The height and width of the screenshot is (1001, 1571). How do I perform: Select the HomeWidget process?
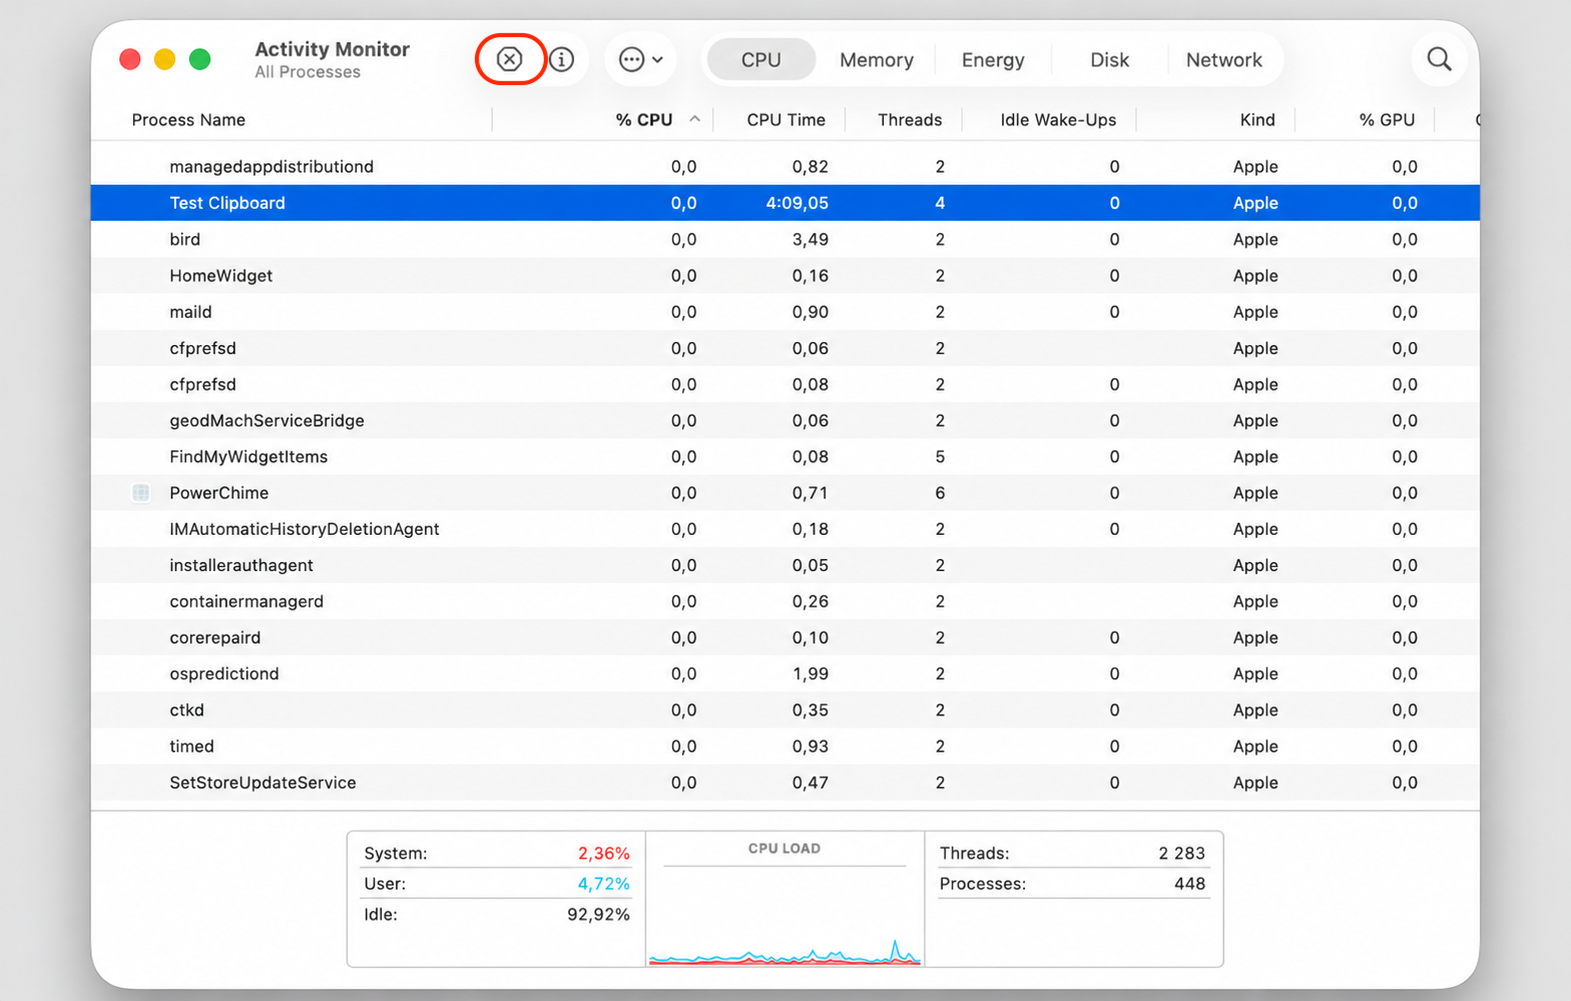click(x=785, y=276)
